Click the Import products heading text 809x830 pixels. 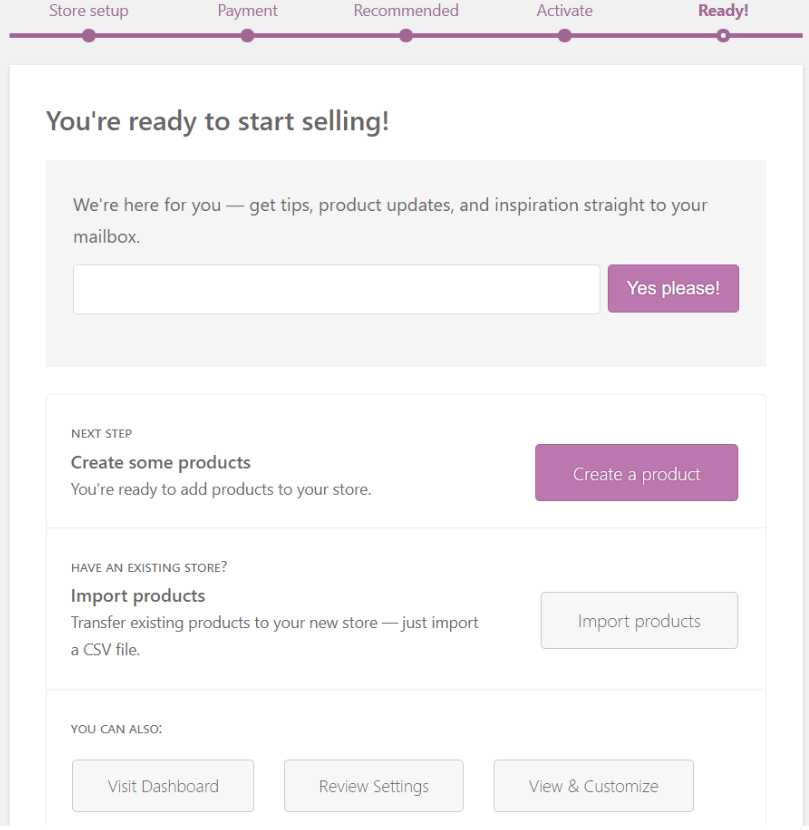pyautogui.click(x=138, y=596)
